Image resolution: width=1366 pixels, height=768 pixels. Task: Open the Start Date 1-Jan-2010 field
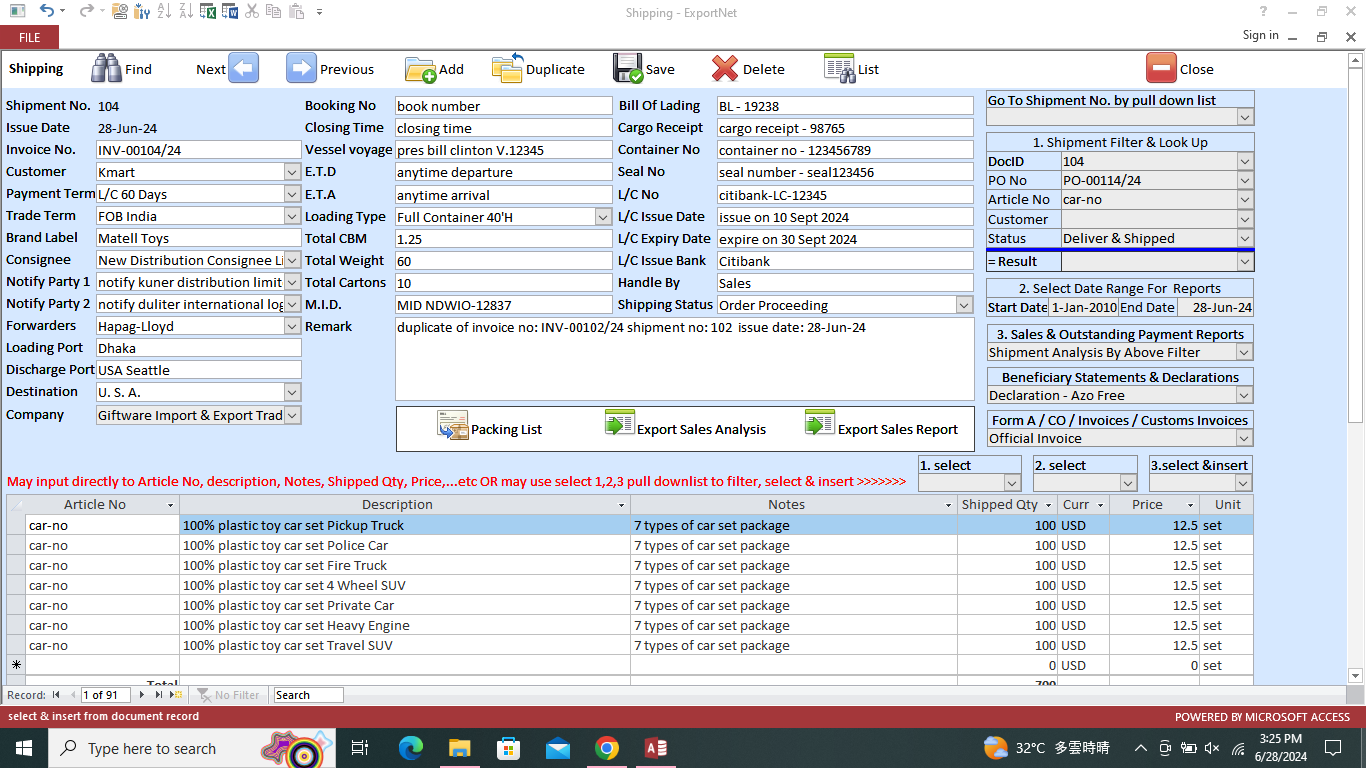point(1083,308)
